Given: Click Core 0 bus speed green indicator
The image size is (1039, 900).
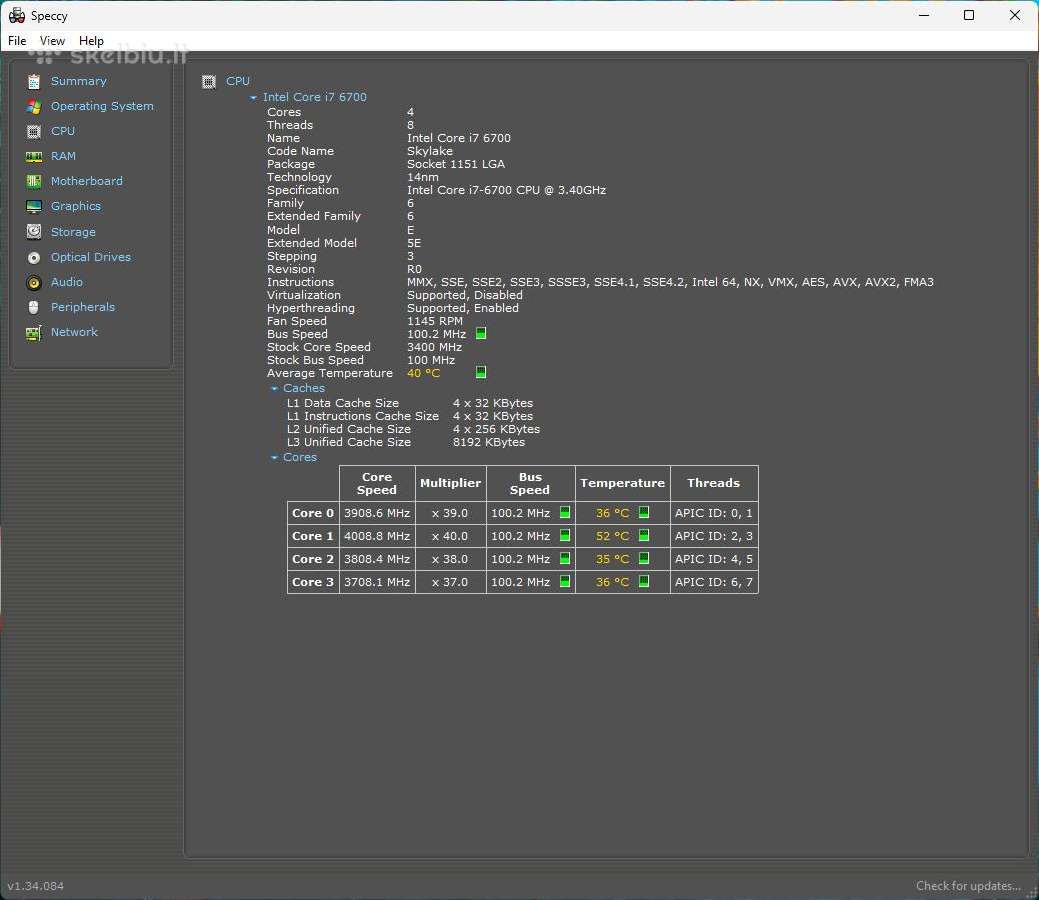Looking at the screenshot, I should [565, 512].
